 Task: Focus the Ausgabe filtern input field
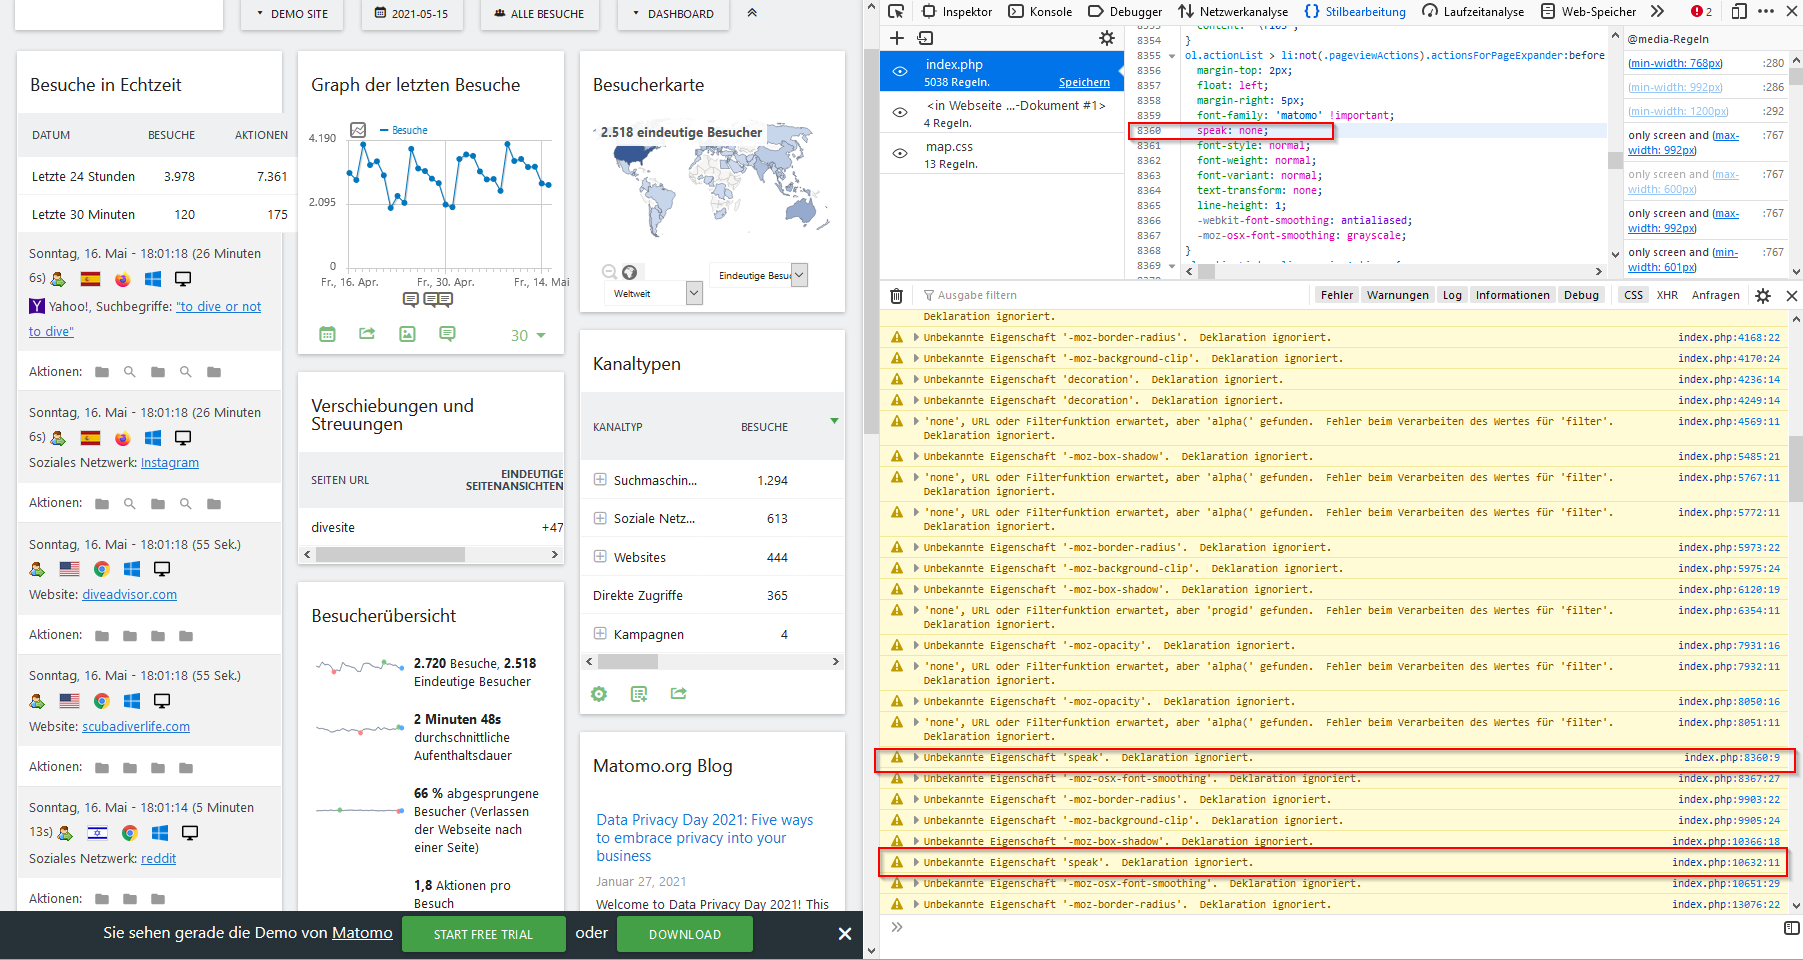click(x=1110, y=295)
